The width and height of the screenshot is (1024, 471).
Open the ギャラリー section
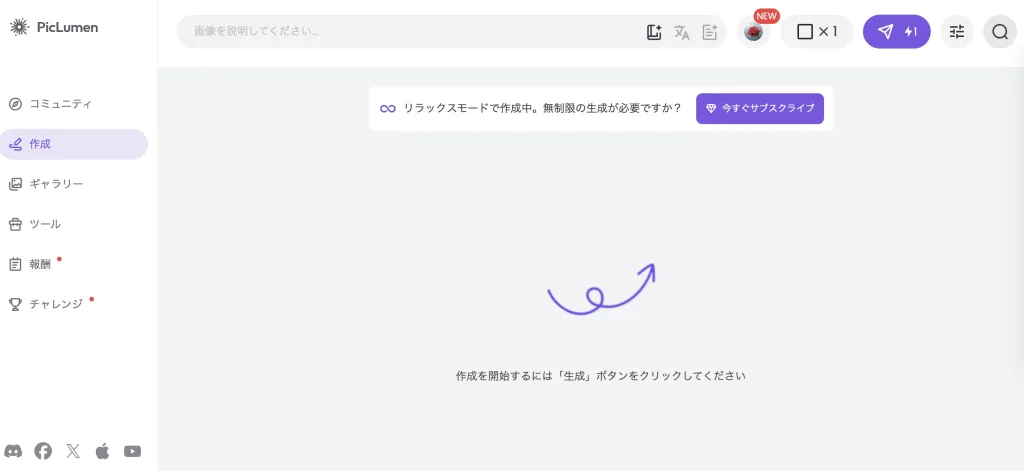point(46,184)
